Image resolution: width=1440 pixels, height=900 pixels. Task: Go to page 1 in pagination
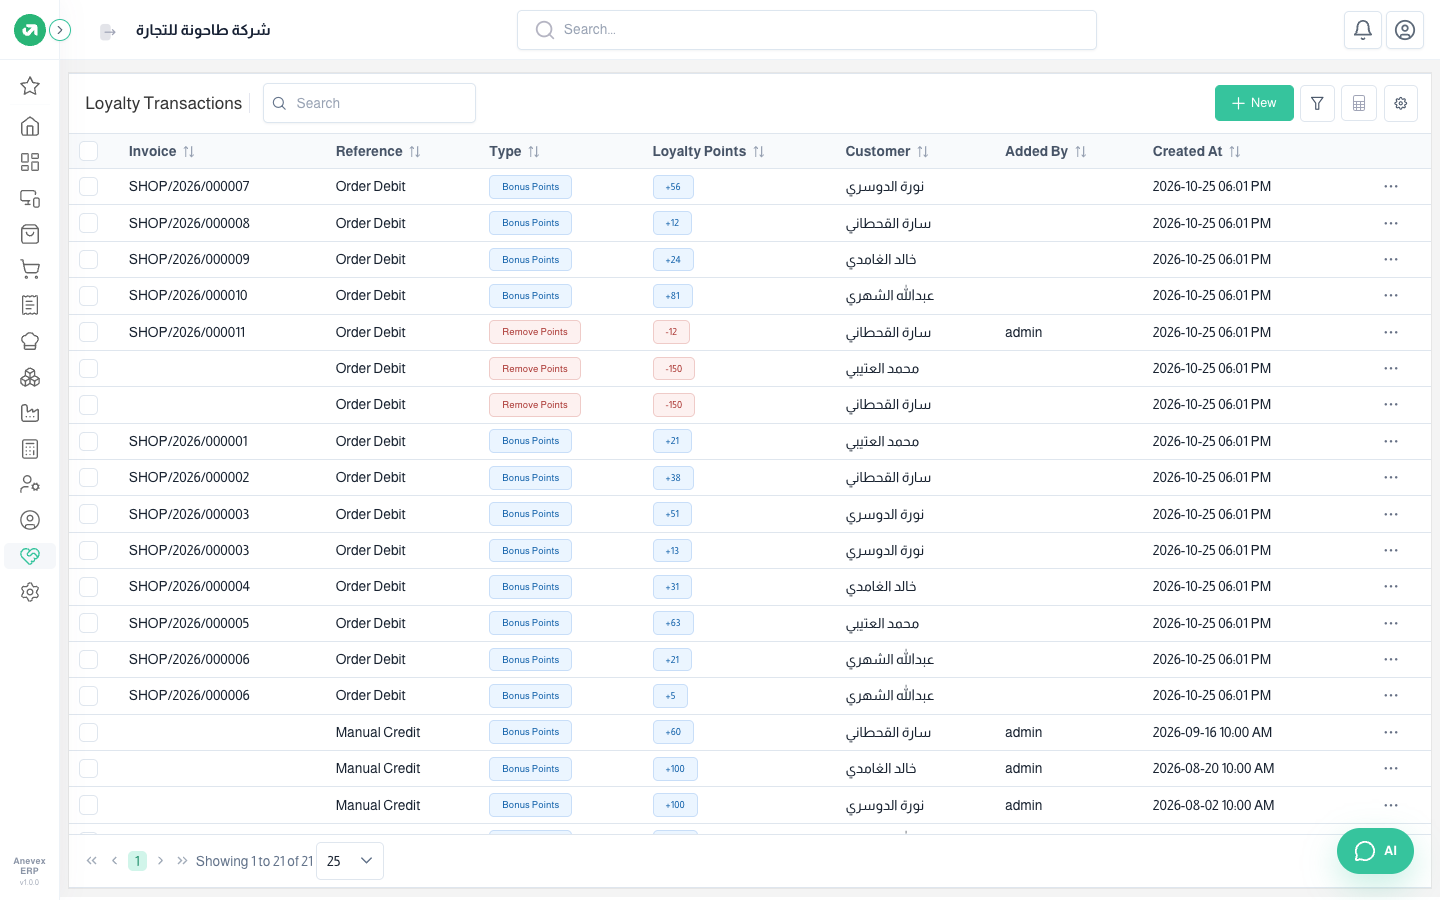[x=137, y=861]
